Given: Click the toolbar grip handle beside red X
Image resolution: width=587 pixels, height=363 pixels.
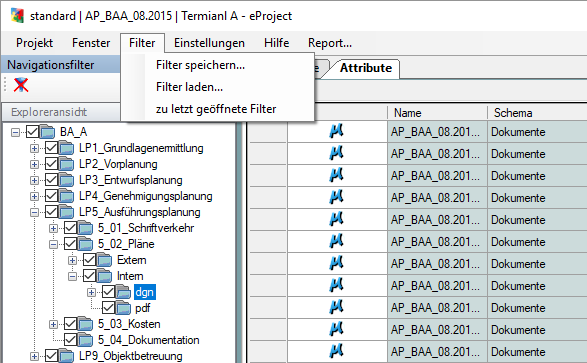Looking at the screenshot, I should [x=5, y=85].
